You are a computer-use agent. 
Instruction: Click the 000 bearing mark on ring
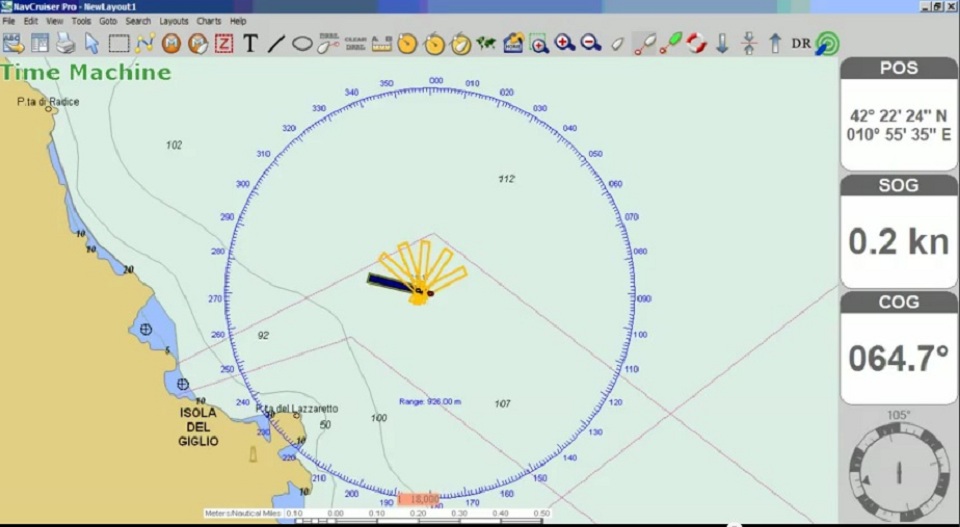click(436, 80)
